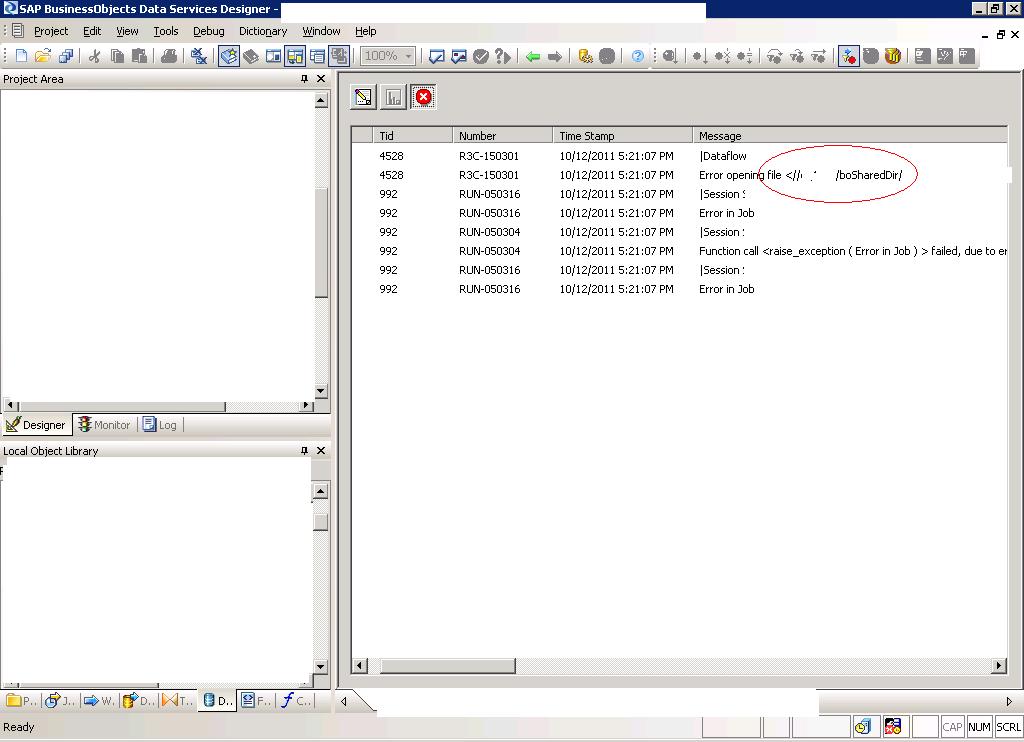Open the Window menu

click(321, 31)
